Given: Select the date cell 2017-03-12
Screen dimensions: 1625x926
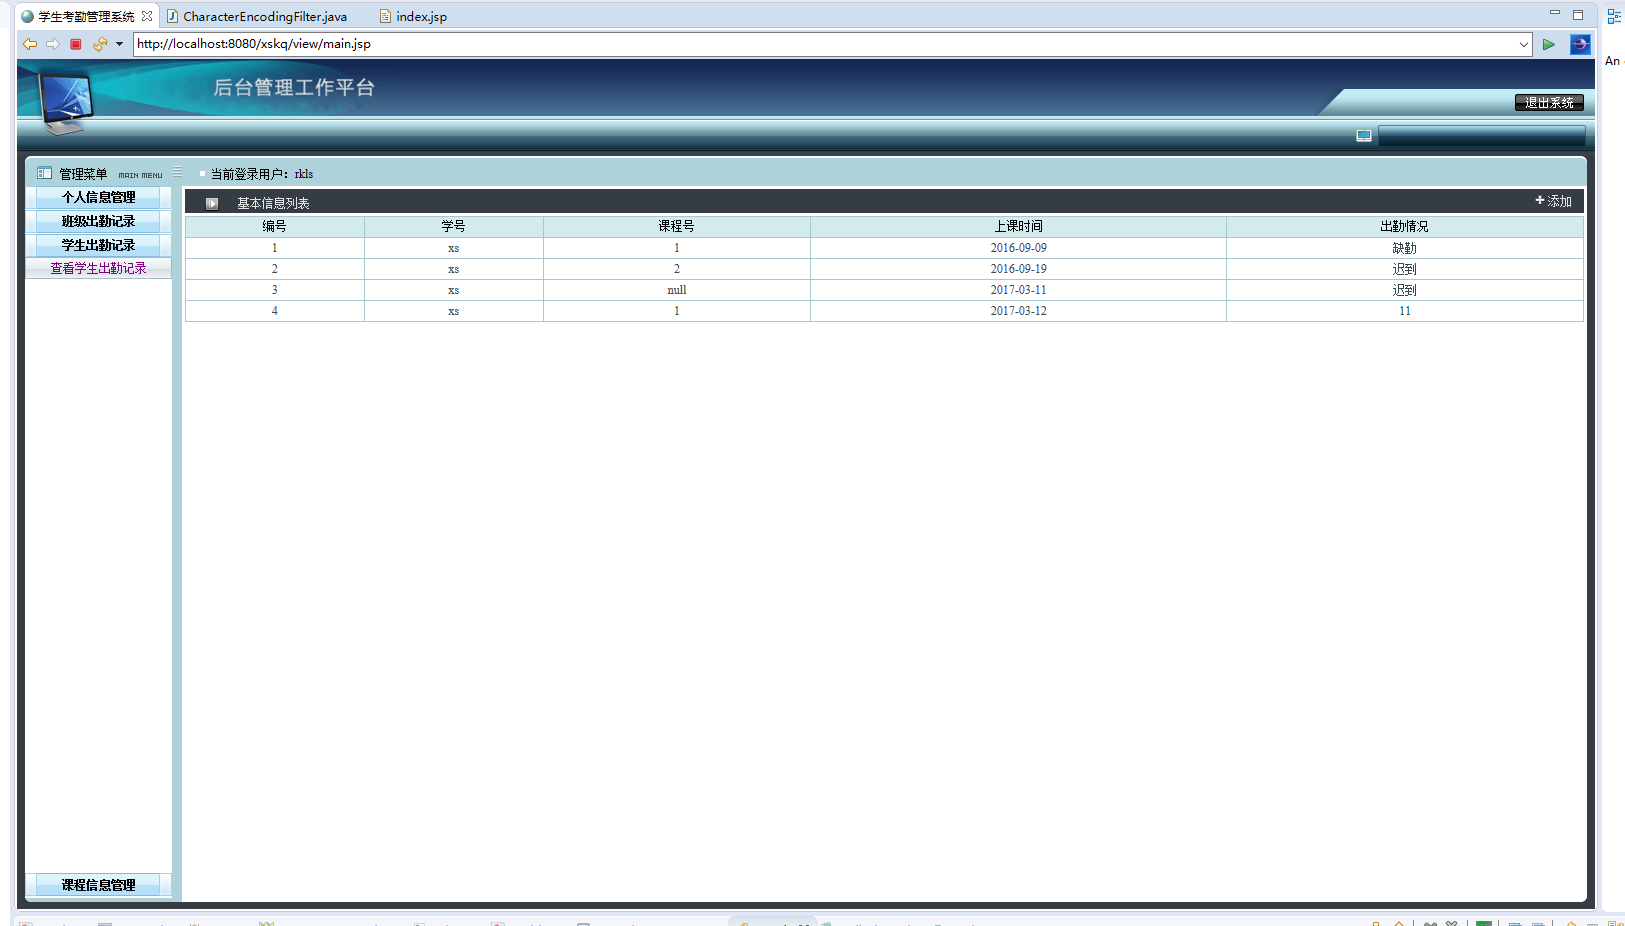Looking at the screenshot, I should pos(1018,311).
